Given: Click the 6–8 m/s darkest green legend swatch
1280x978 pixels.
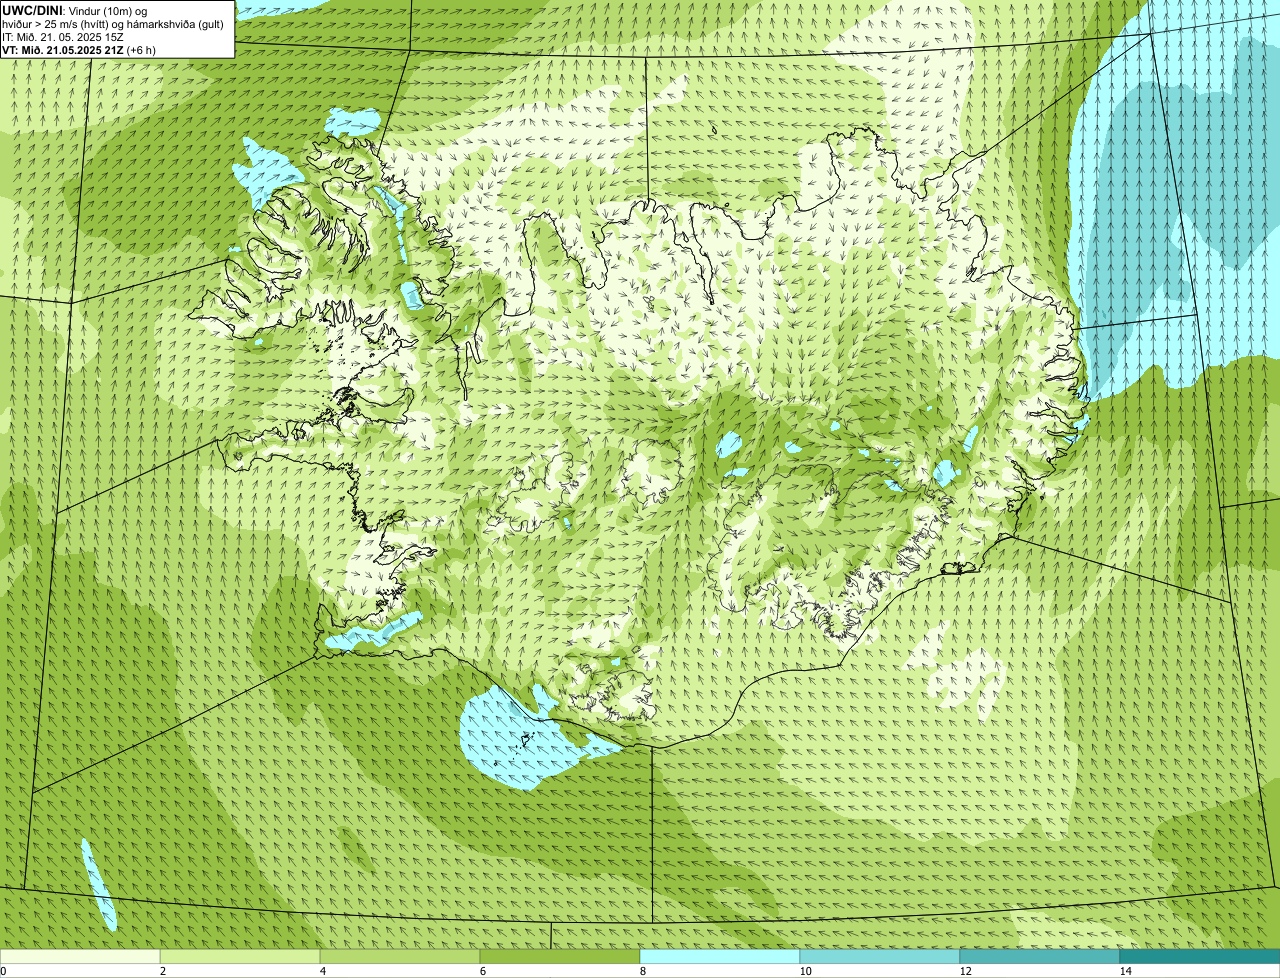Looking at the screenshot, I should point(560,956).
